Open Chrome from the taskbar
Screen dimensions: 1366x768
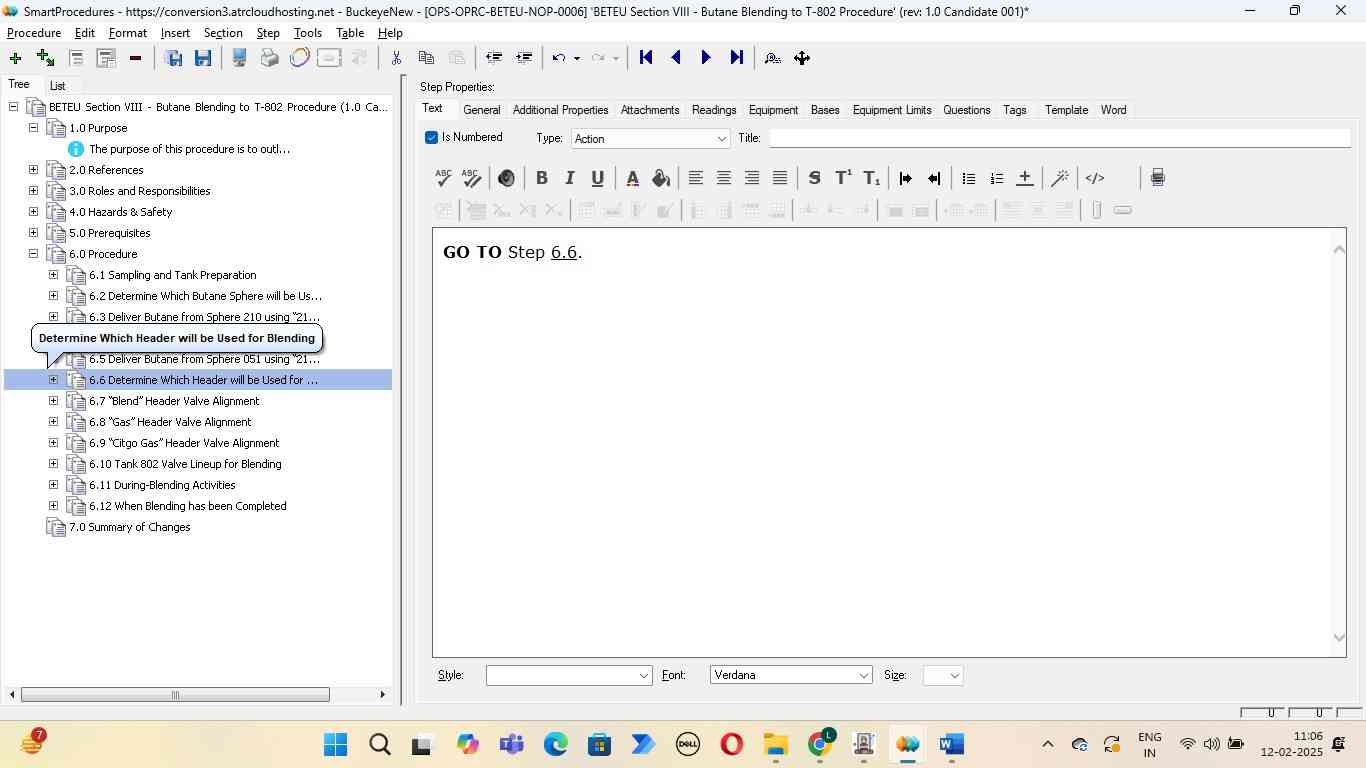pos(821,744)
